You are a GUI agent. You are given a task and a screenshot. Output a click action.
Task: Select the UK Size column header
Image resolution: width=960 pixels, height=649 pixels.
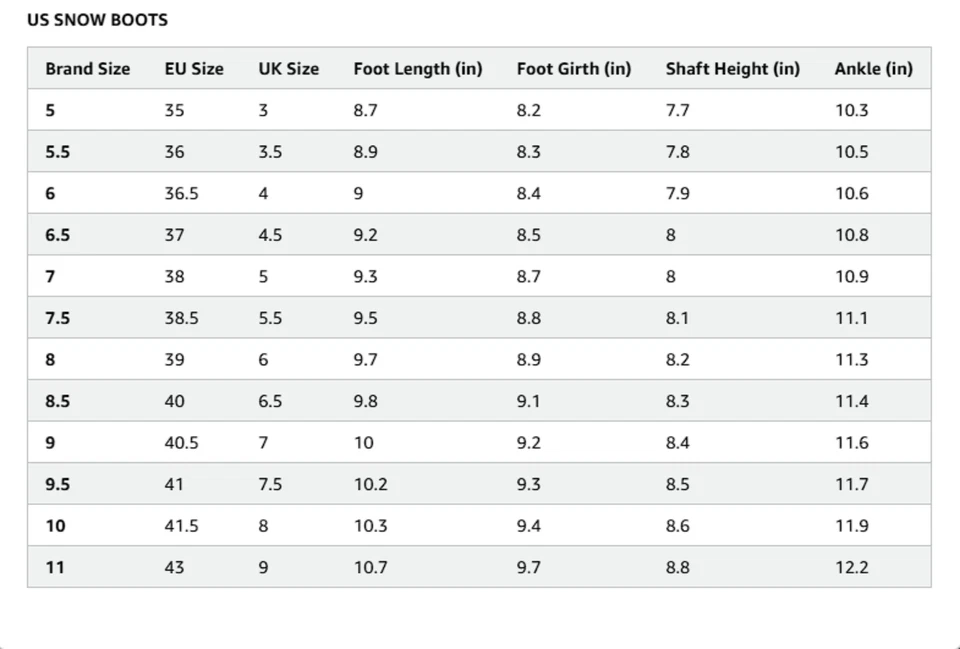pos(288,69)
